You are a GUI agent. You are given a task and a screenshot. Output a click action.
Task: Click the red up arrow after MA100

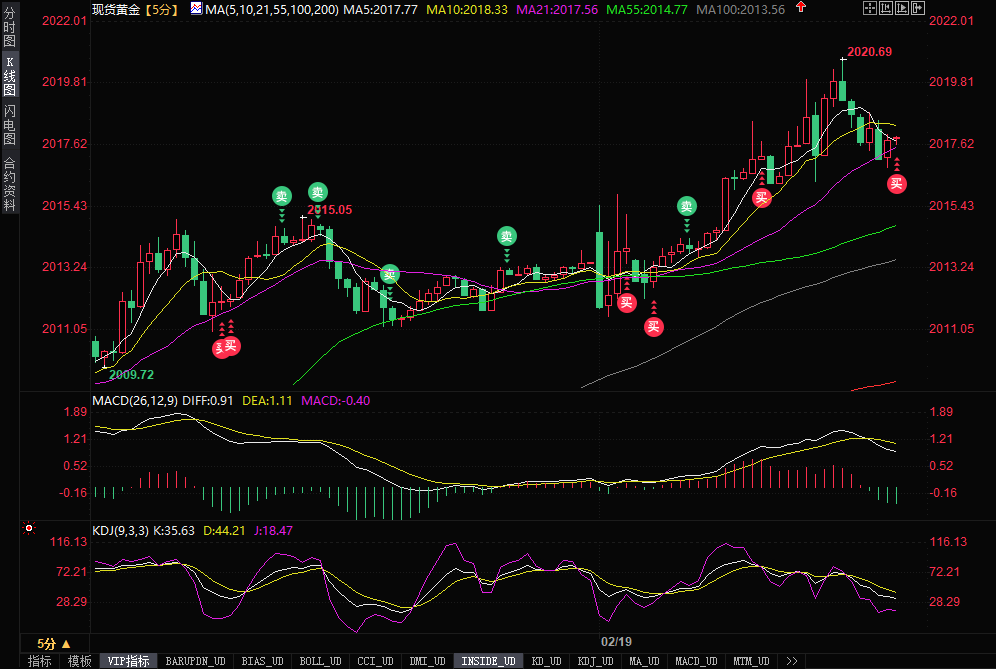click(x=799, y=8)
